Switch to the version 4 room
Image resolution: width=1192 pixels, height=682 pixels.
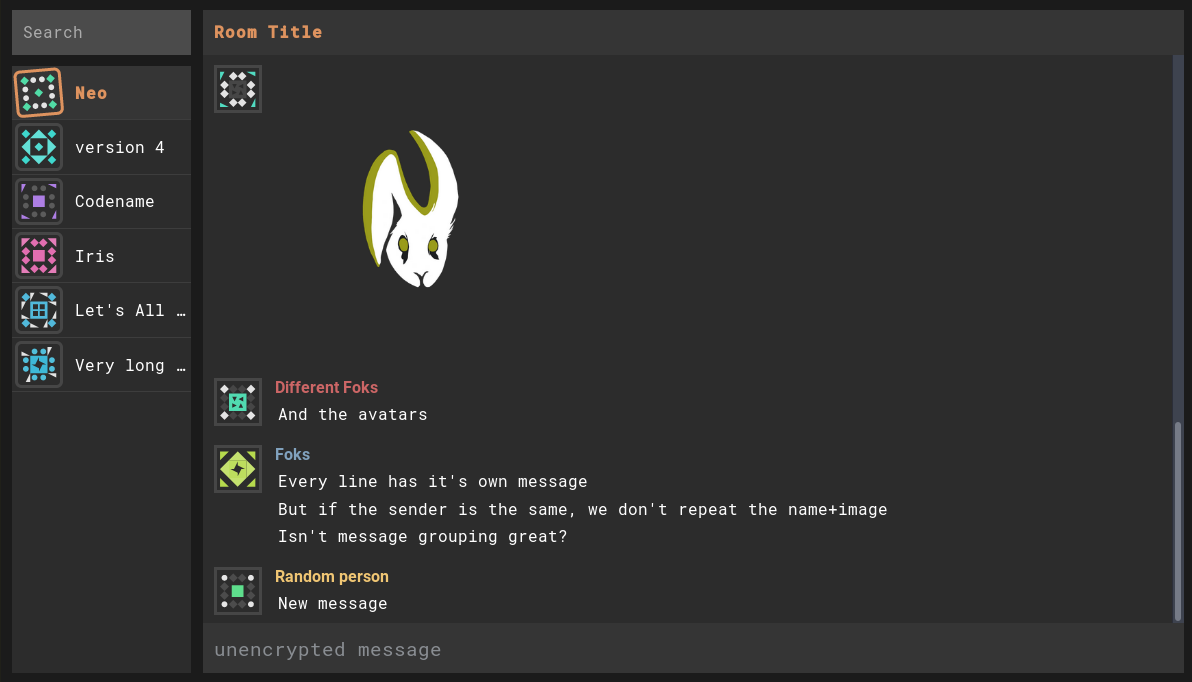pos(120,147)
